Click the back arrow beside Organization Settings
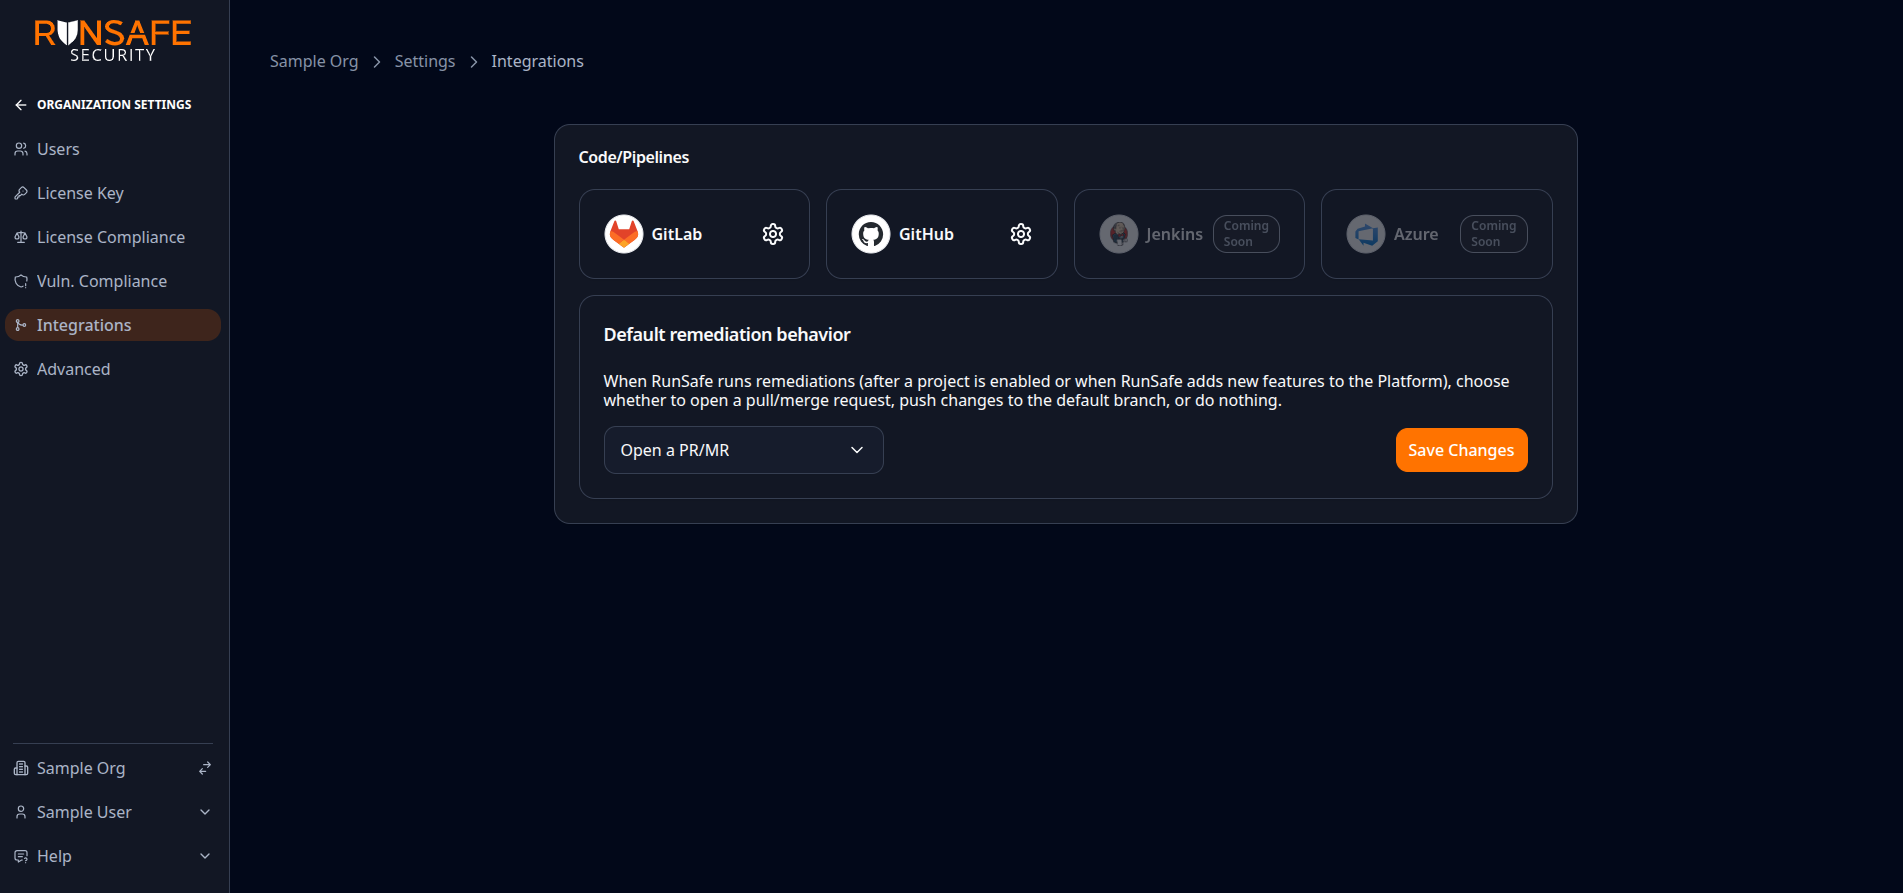The height and width of the screenshot is (893, 1903). [x=21, y=105]
